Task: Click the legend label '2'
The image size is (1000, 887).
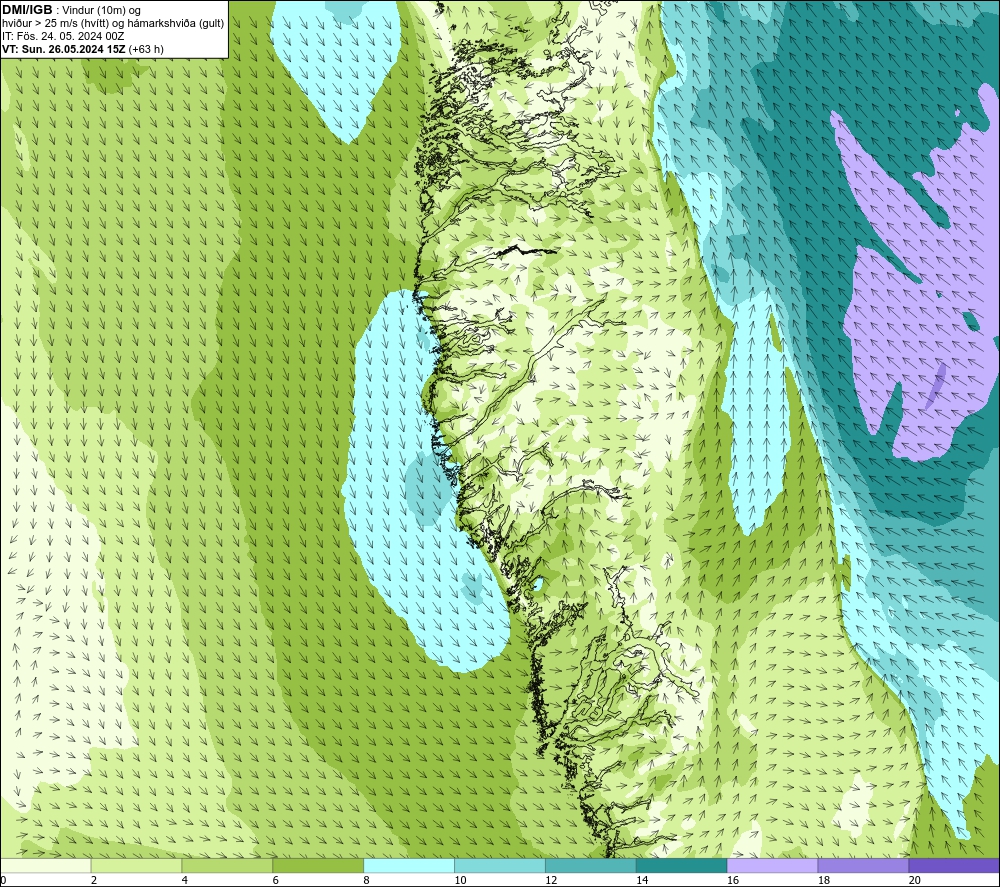Action: pyautogui.click(x=94, y=880)
